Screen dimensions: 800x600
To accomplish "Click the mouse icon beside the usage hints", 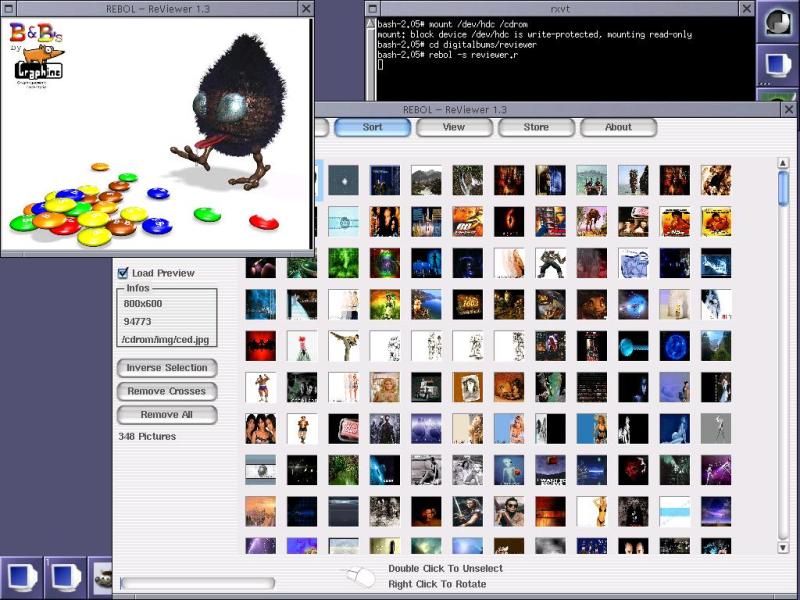I will (357, 577).
